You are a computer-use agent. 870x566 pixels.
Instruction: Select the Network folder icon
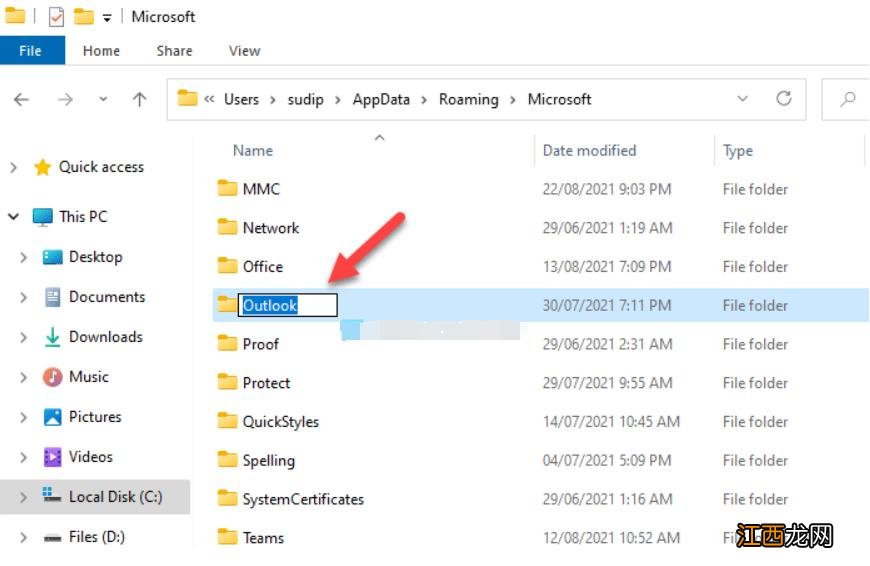click(227, 227)
